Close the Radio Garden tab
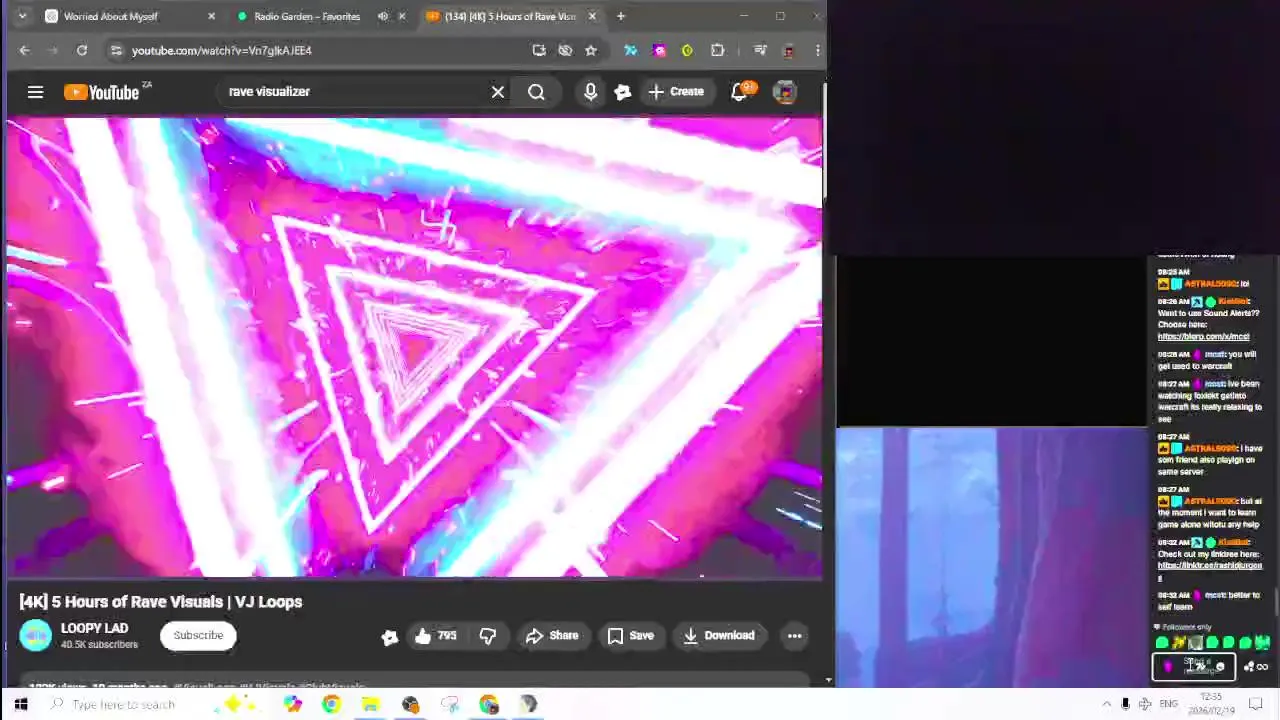 [x=402, y=16]
